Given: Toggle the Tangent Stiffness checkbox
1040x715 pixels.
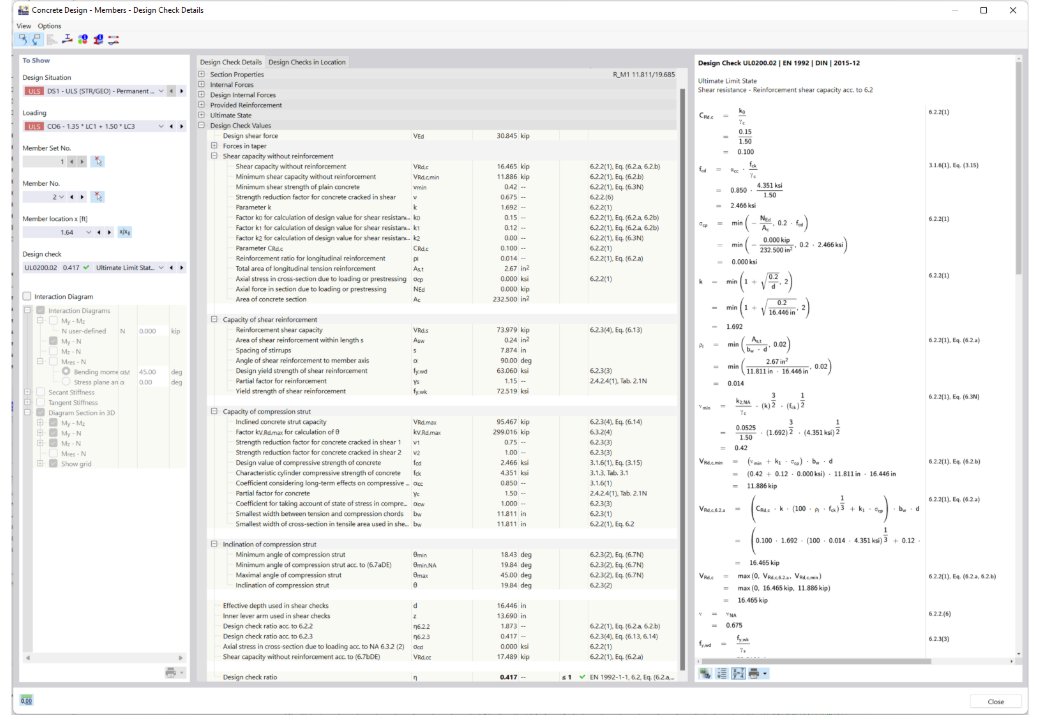Looking at the screenshot, I should [40, 403].
